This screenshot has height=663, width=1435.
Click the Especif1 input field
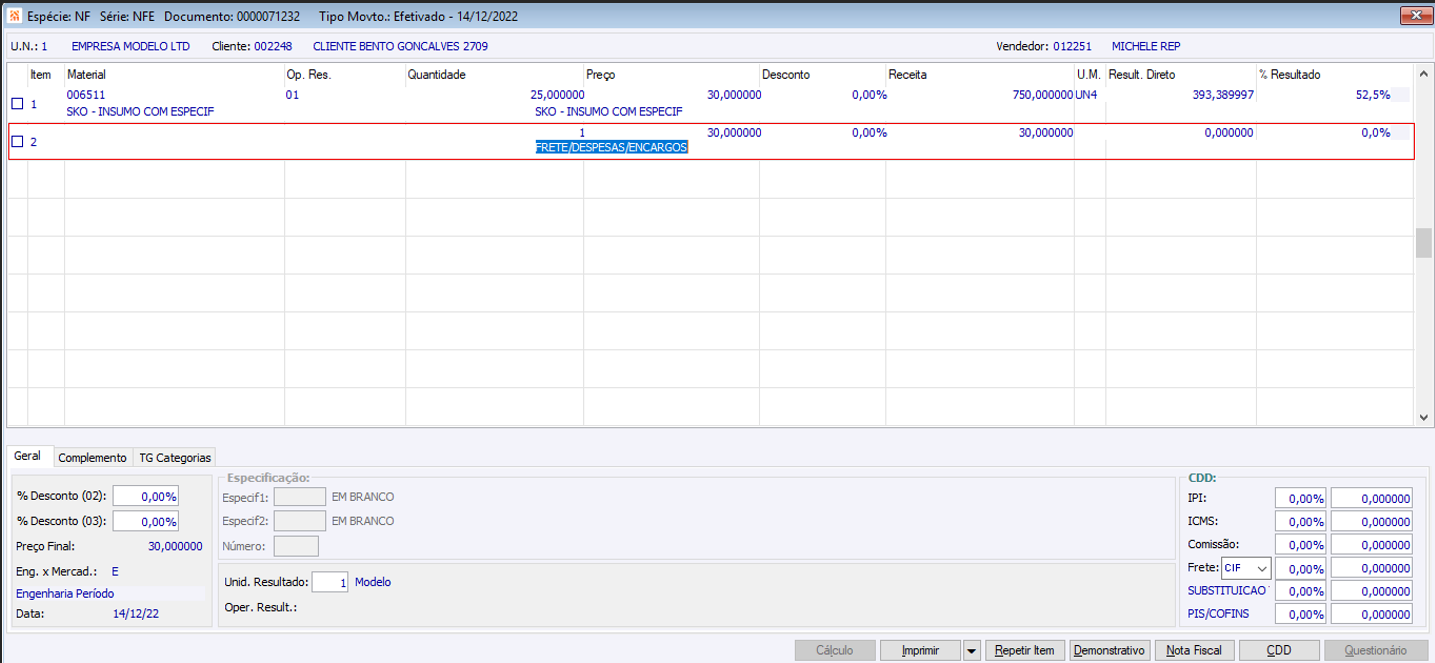pyautogui.click(x=299, y=497)
